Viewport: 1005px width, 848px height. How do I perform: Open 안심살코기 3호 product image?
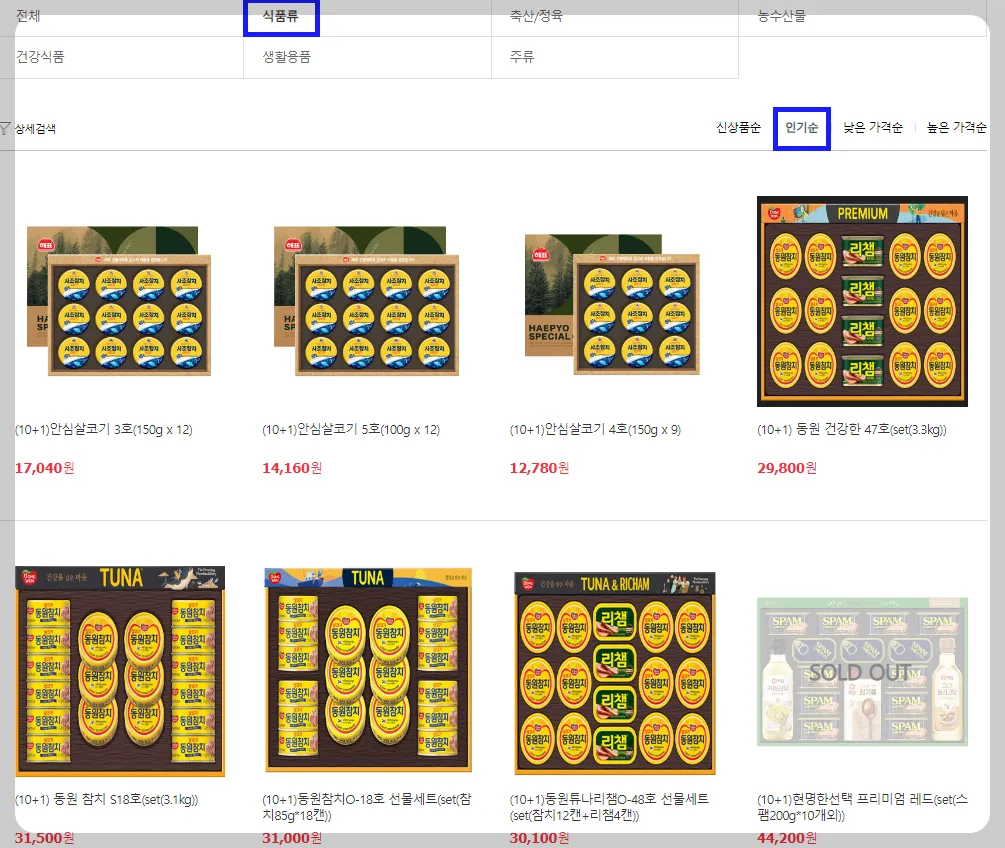(119, 301)
